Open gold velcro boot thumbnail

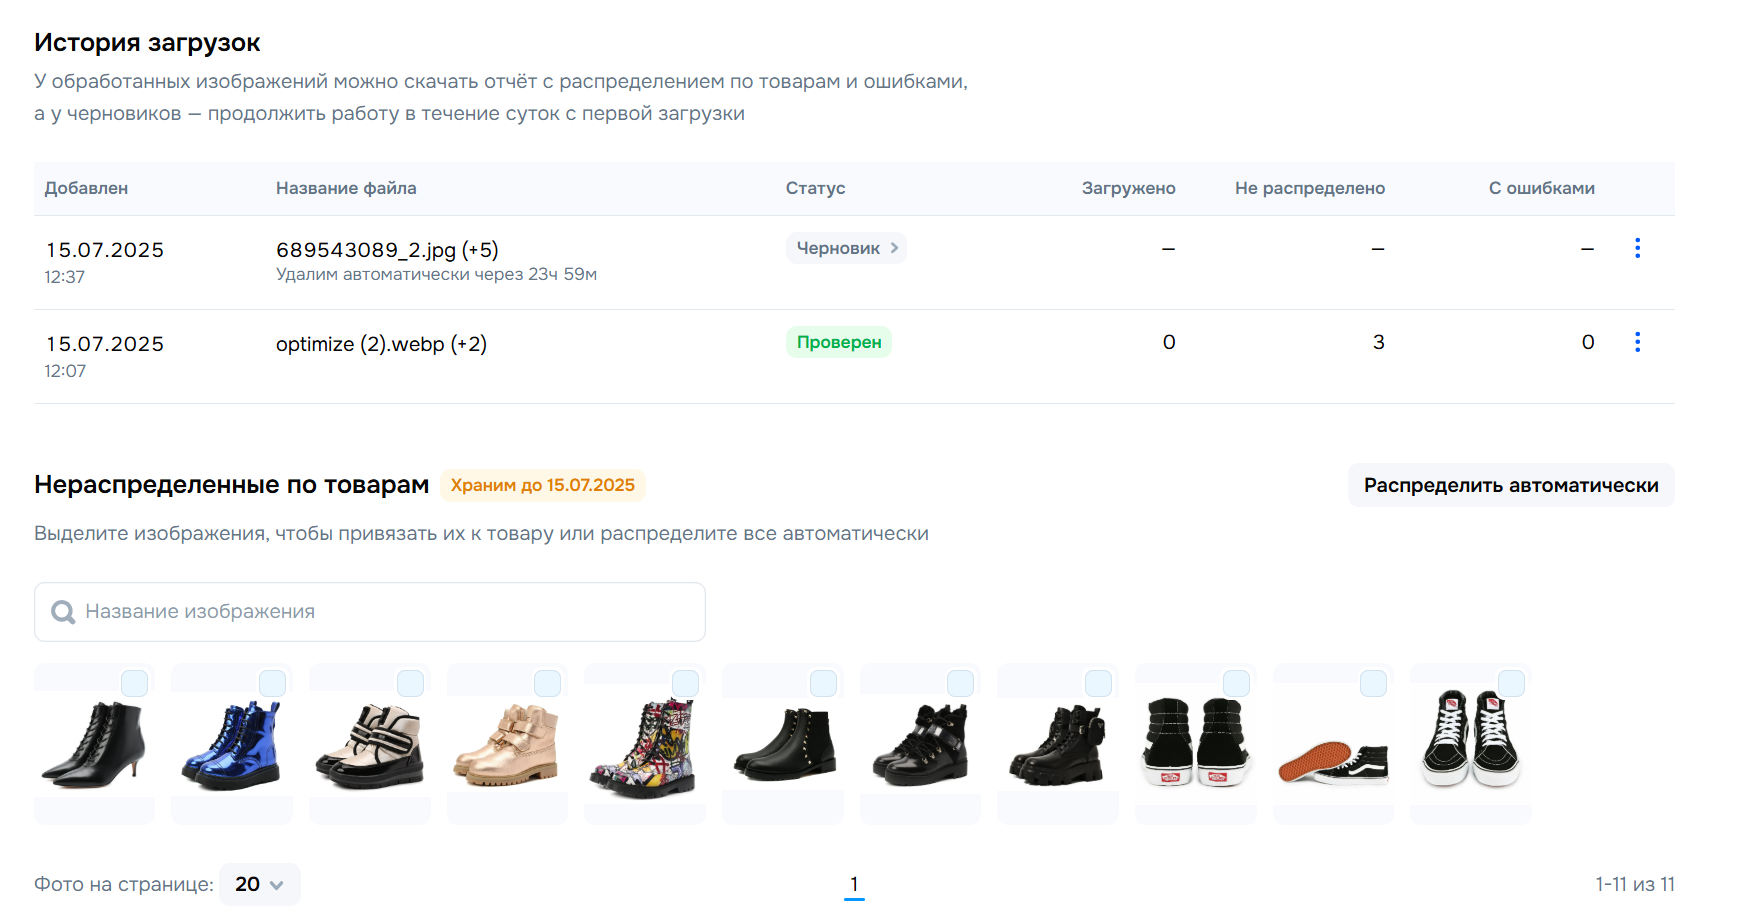507,744
